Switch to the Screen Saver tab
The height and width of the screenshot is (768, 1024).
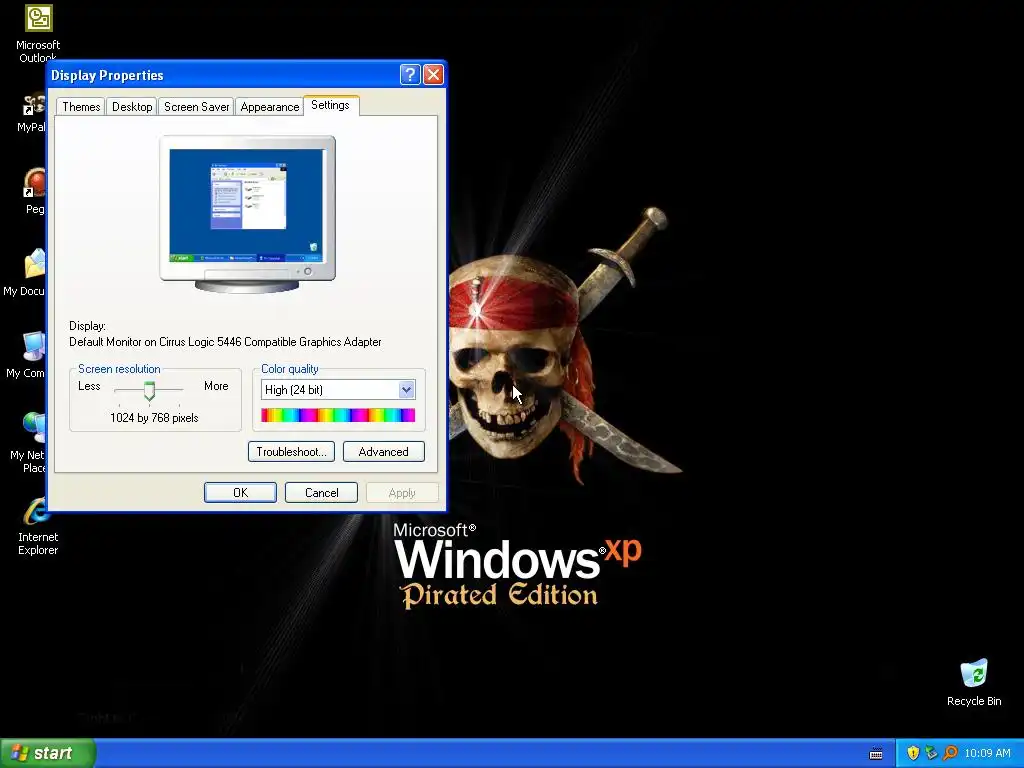tap(197, 106)
